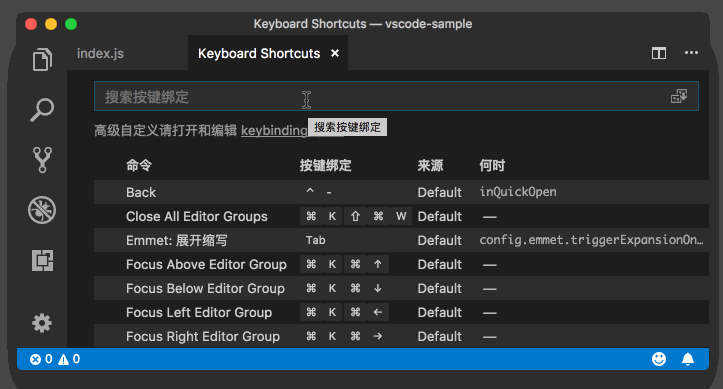Image resolution: width=723 pixels, height=389 pixels.
Task: Select Focus Right Editor Group command
Action: coord(401,336)
